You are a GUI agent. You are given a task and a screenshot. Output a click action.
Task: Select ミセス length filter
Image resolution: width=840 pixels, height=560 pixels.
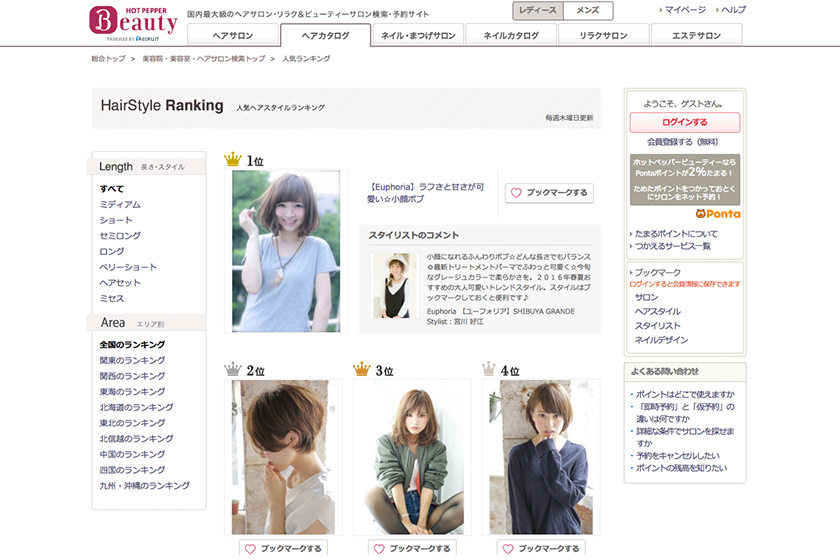point(111,298)
